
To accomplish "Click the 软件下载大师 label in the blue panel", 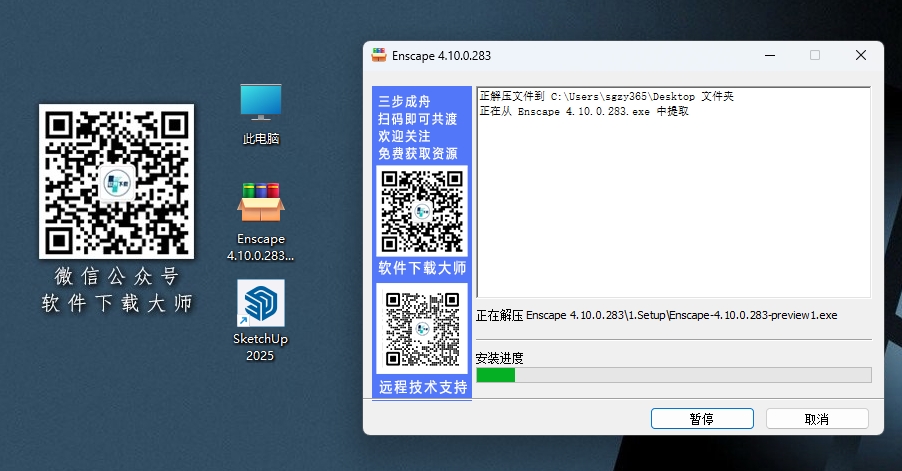I will [x=422, y=268].
